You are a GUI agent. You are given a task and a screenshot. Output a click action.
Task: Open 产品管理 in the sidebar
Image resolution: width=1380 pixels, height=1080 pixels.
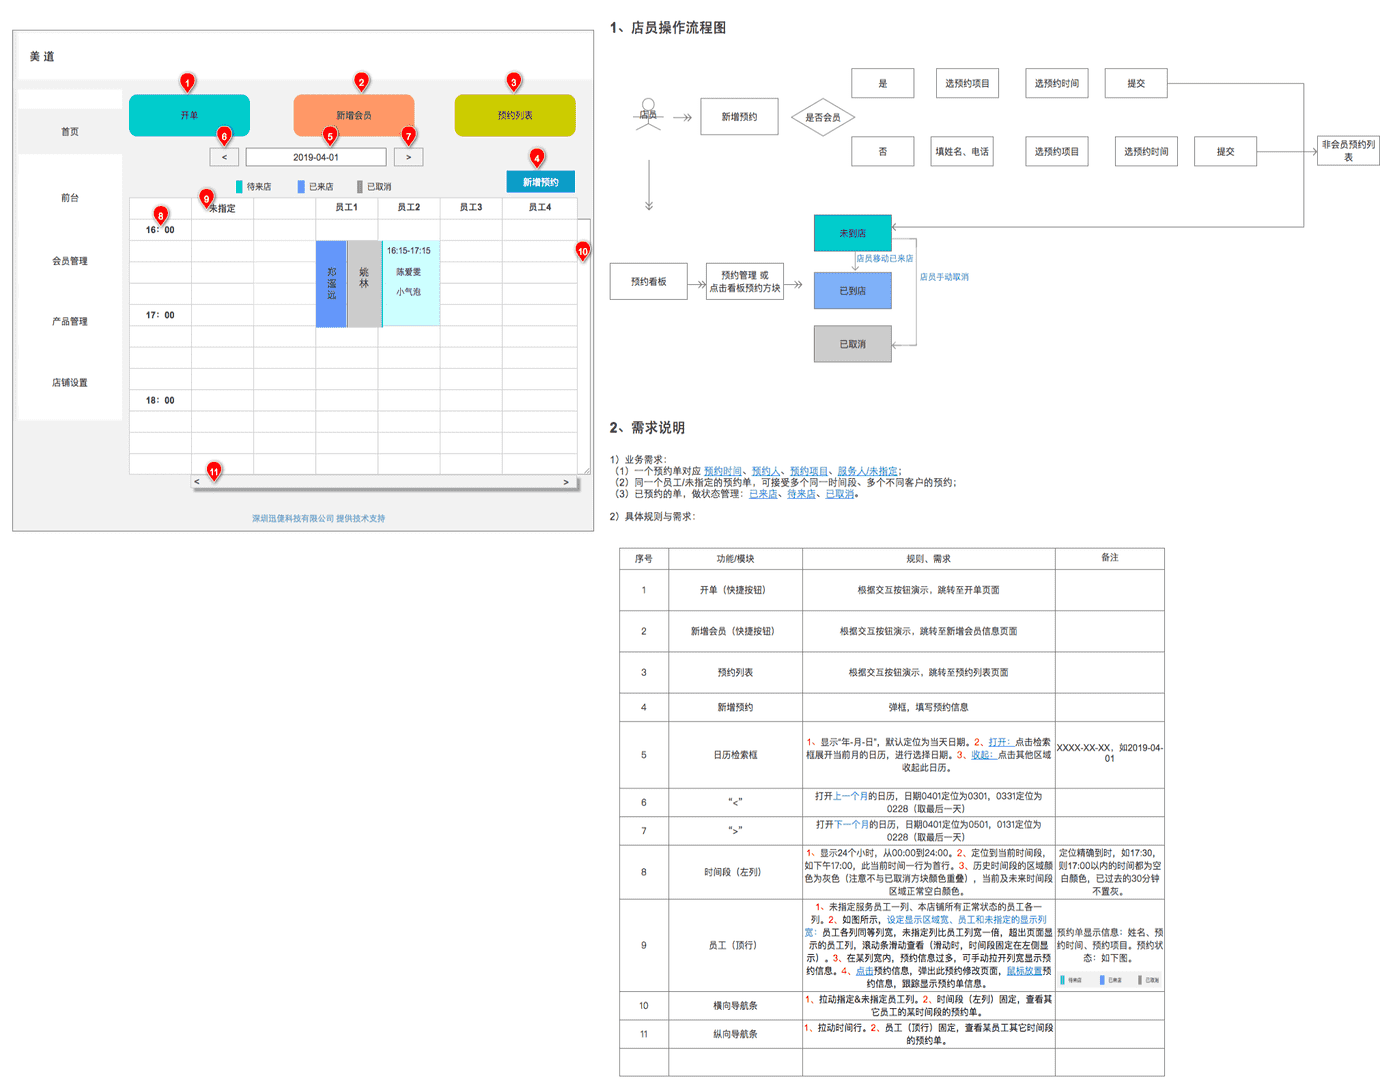coord(70,321)
